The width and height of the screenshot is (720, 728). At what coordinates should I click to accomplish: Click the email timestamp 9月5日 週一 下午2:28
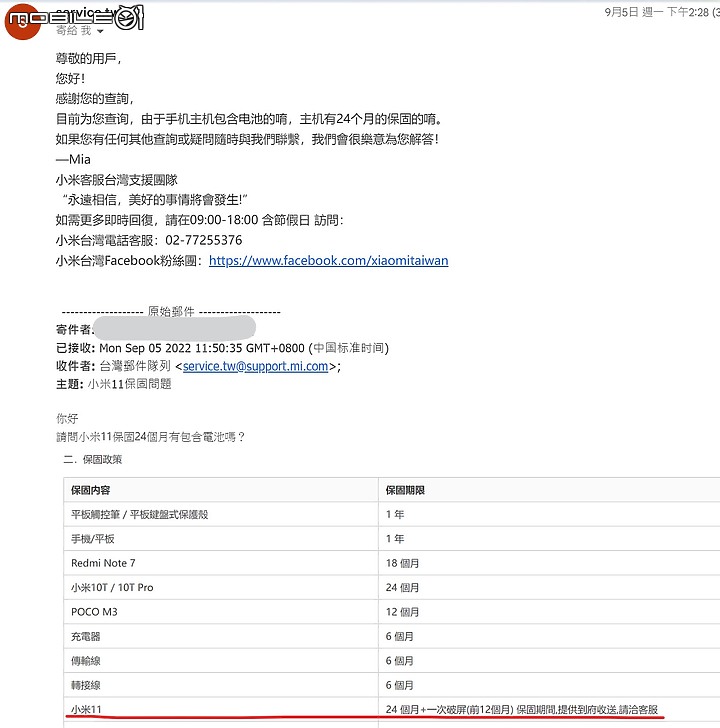point(656,12)
